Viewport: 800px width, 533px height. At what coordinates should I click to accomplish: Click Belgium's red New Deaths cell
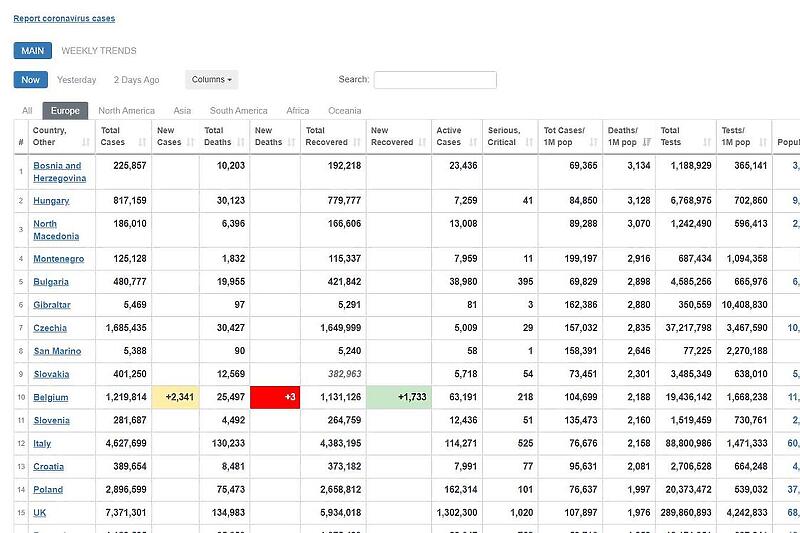click(x=275, y=397)
